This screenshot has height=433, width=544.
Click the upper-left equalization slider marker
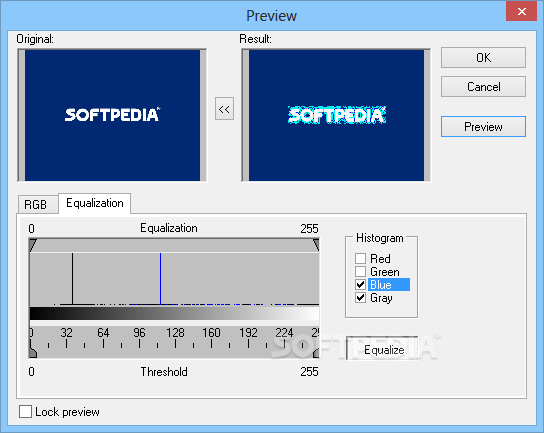pos(33,245)
